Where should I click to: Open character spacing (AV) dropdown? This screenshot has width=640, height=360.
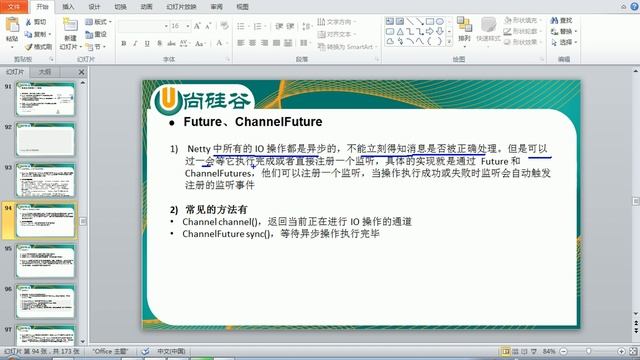tap(184, 43)
